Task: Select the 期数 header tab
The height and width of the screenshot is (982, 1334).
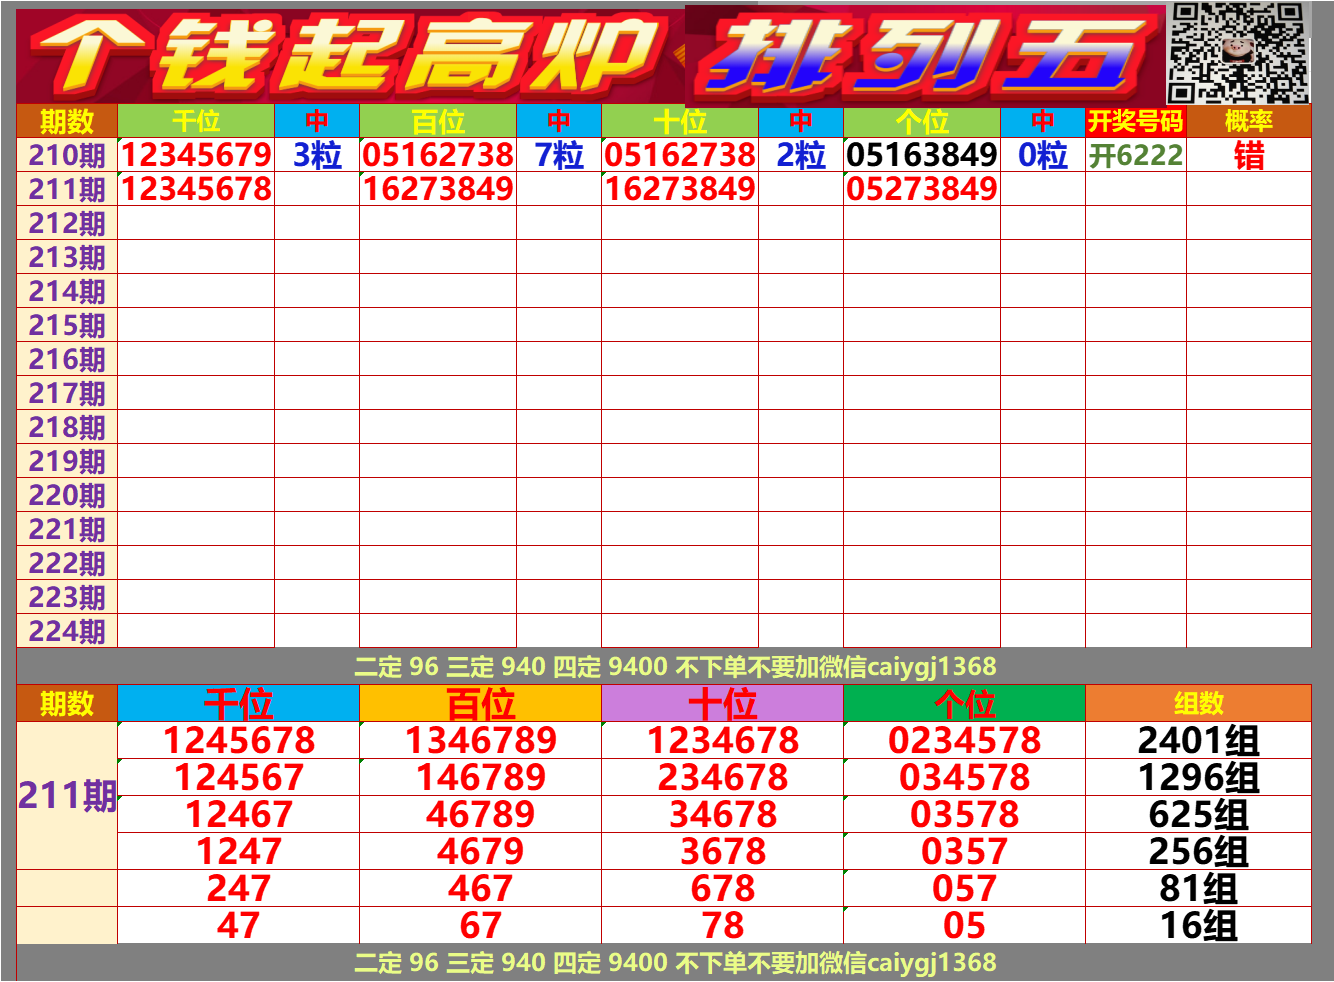Action: [66, 122]
